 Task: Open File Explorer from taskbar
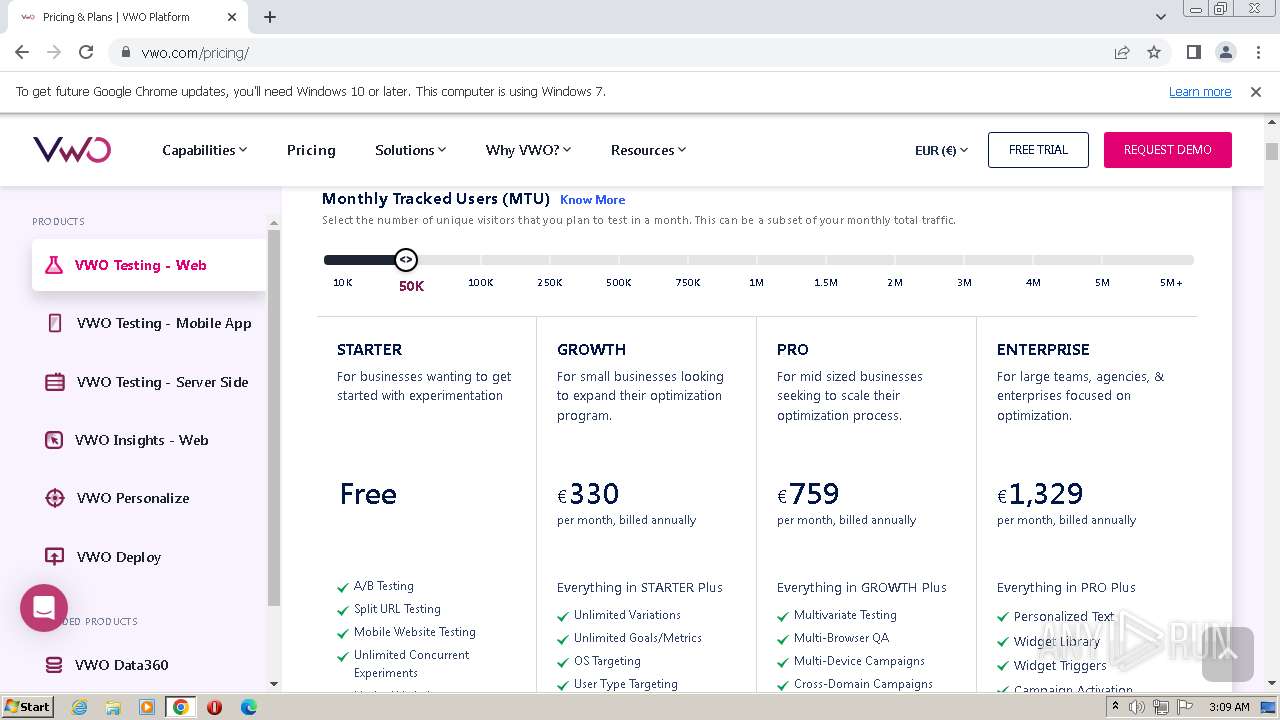click(x=113, y=707)
